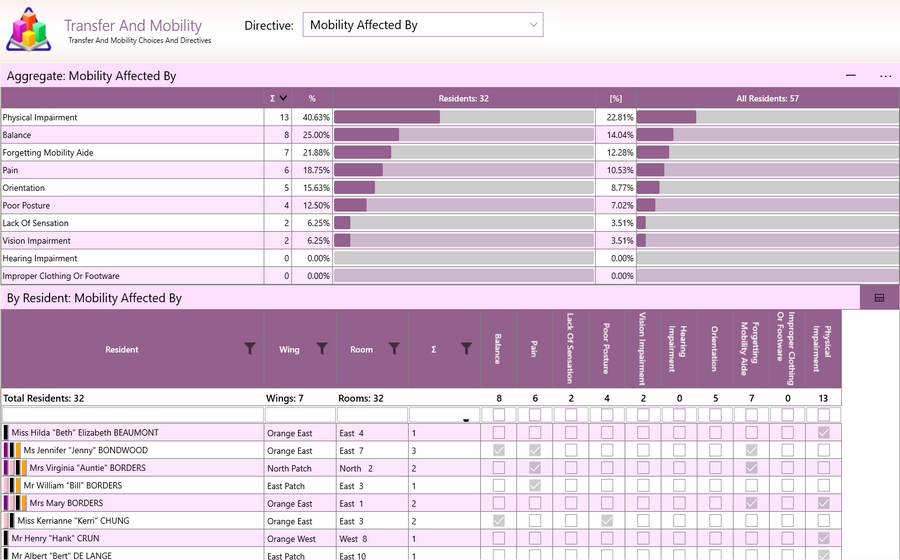Open the Directive combo box
This screenshot has height=560, width=900.
click(x=422, y=25)
